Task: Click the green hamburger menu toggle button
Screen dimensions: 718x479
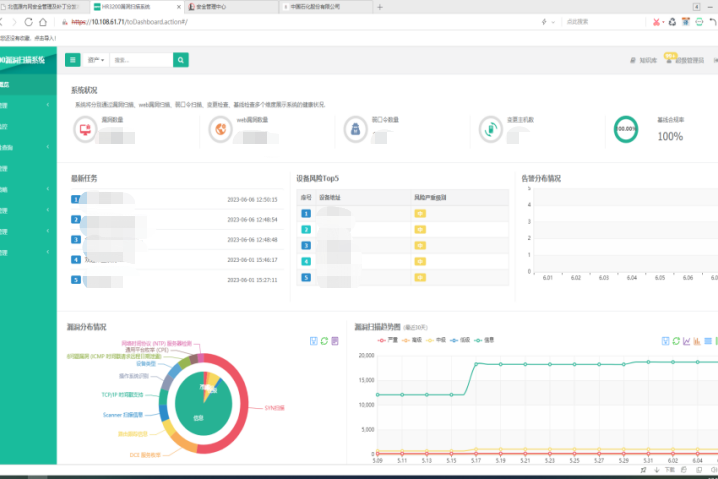Action: [73, 60]
